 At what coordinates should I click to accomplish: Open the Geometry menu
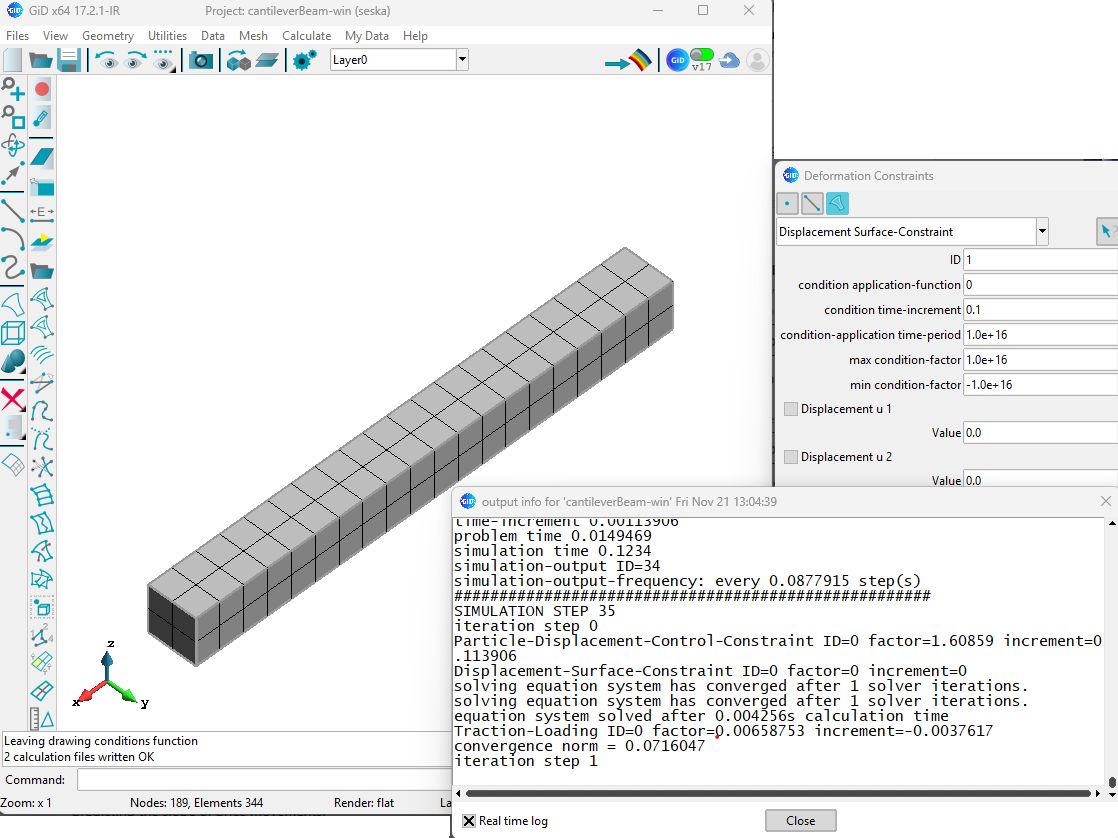[x=108, y=36]
